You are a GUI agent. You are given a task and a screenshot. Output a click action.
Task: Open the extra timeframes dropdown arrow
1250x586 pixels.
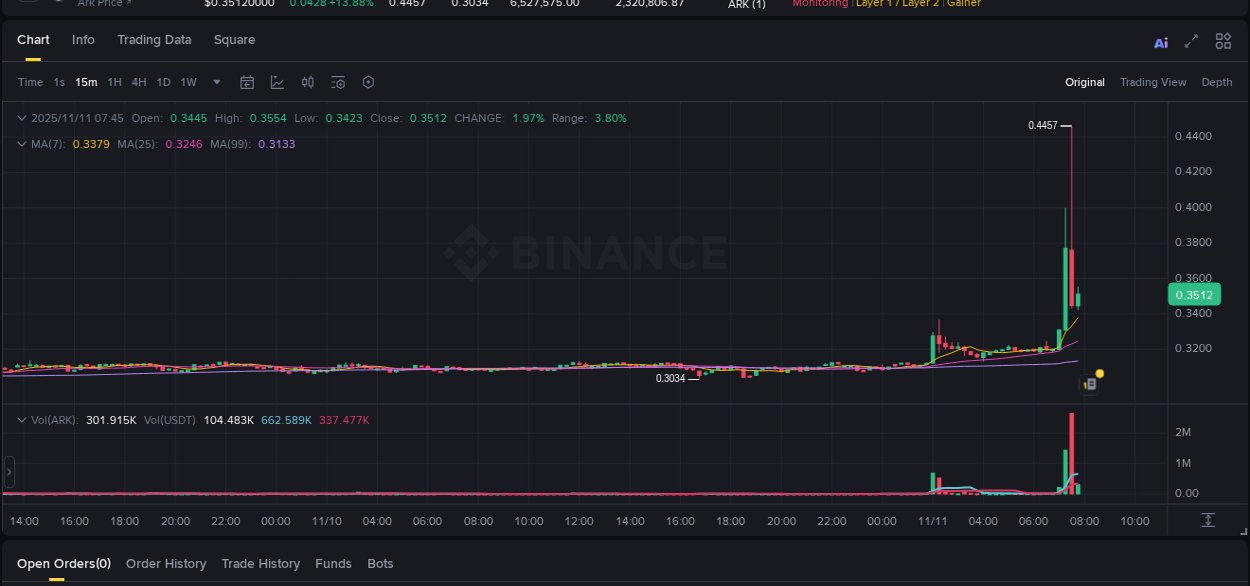[x=215, y=82]
